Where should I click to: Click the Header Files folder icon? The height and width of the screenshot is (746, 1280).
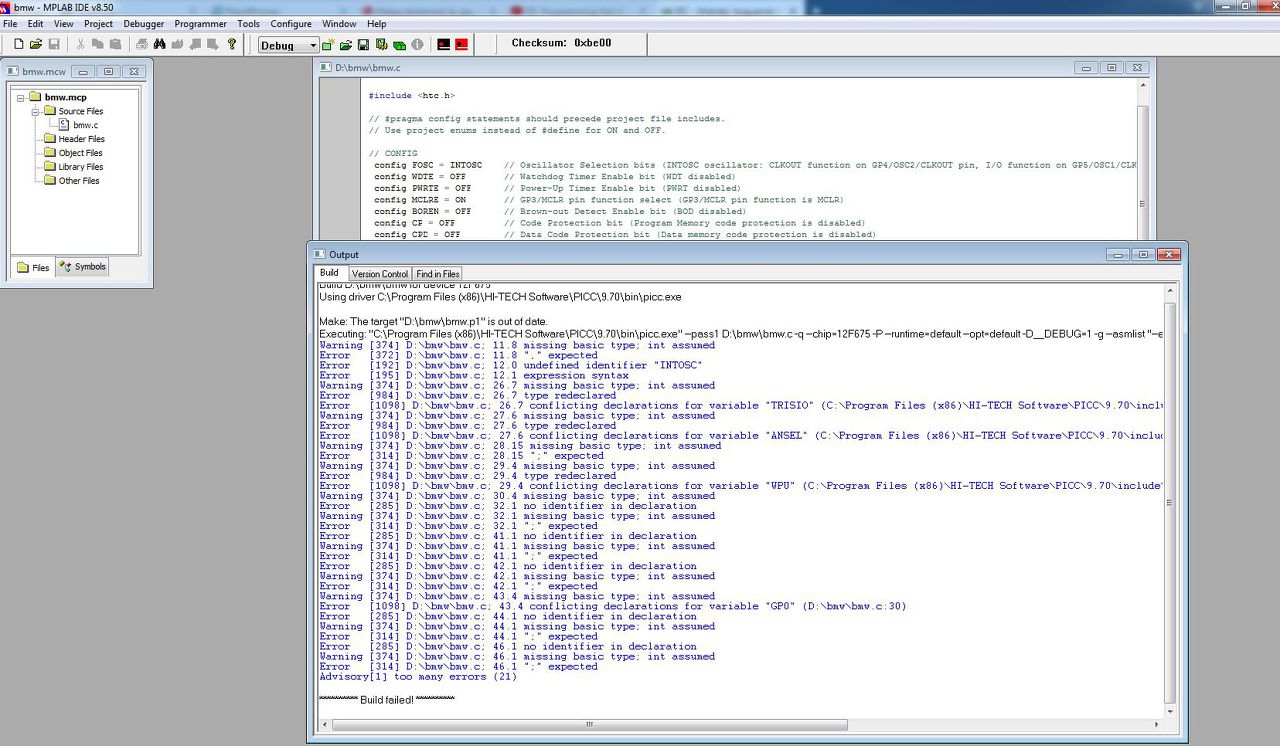click(x=50, y=139)
